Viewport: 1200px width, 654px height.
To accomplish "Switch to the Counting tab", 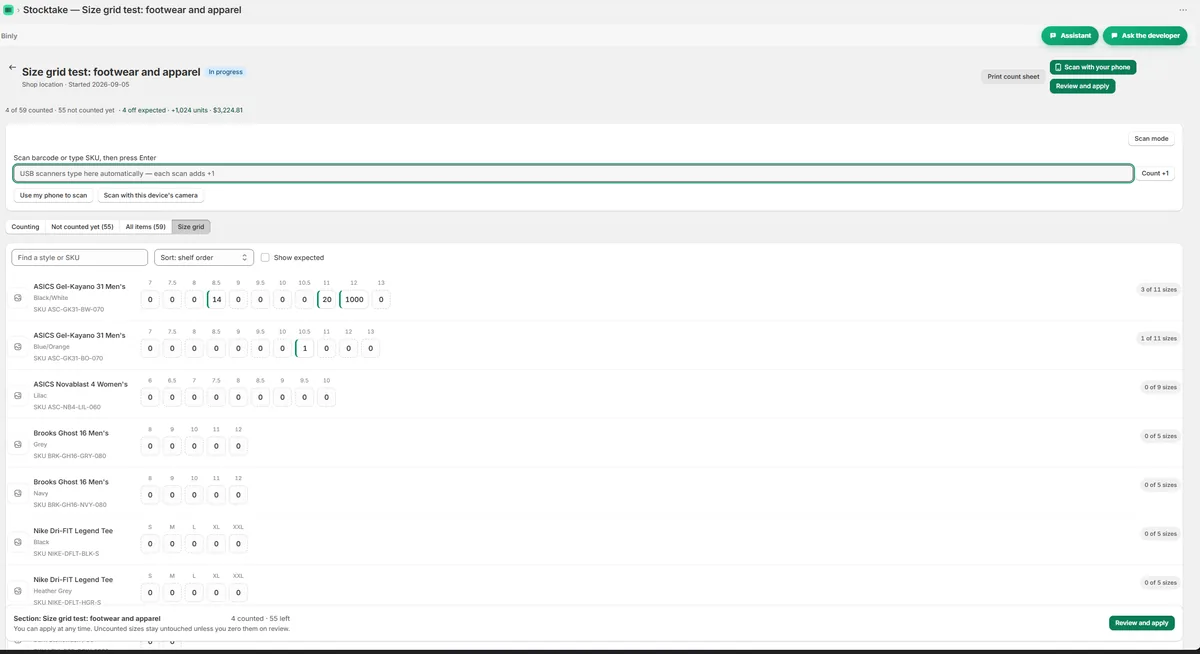I will pos(26,227).
